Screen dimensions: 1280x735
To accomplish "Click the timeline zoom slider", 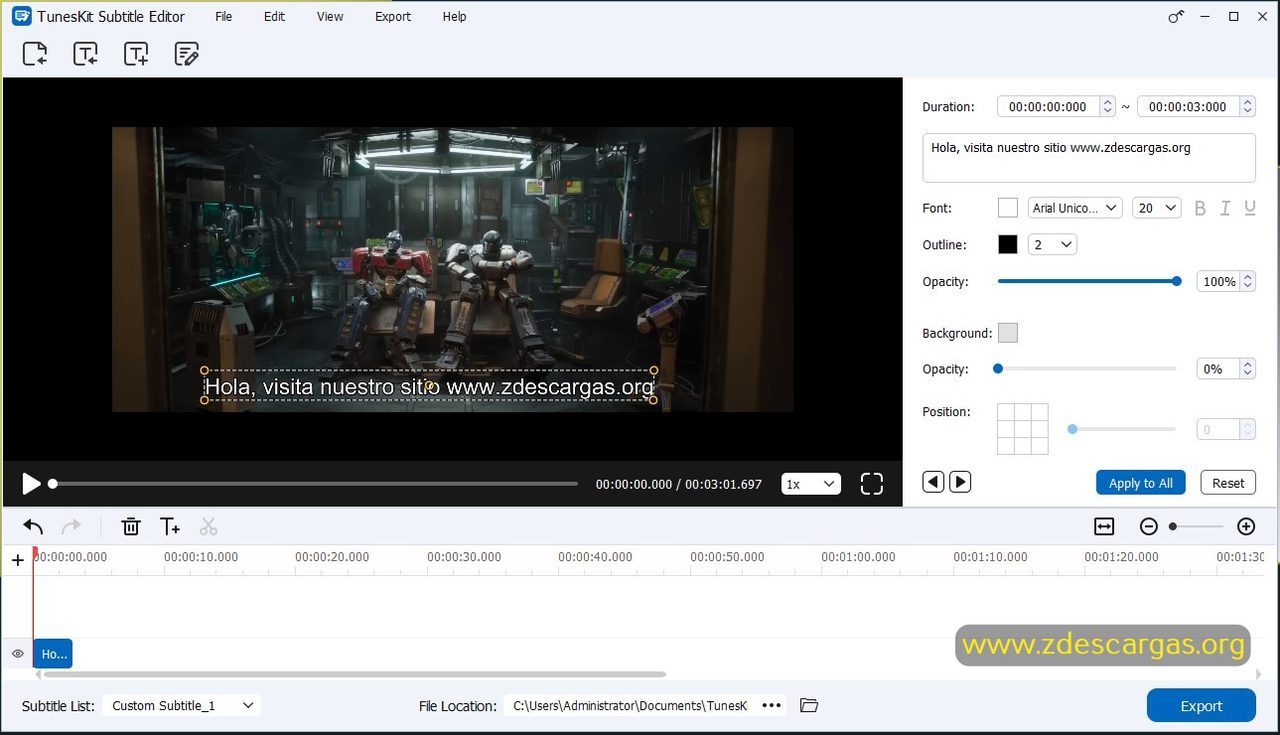I will (1197, 526).
